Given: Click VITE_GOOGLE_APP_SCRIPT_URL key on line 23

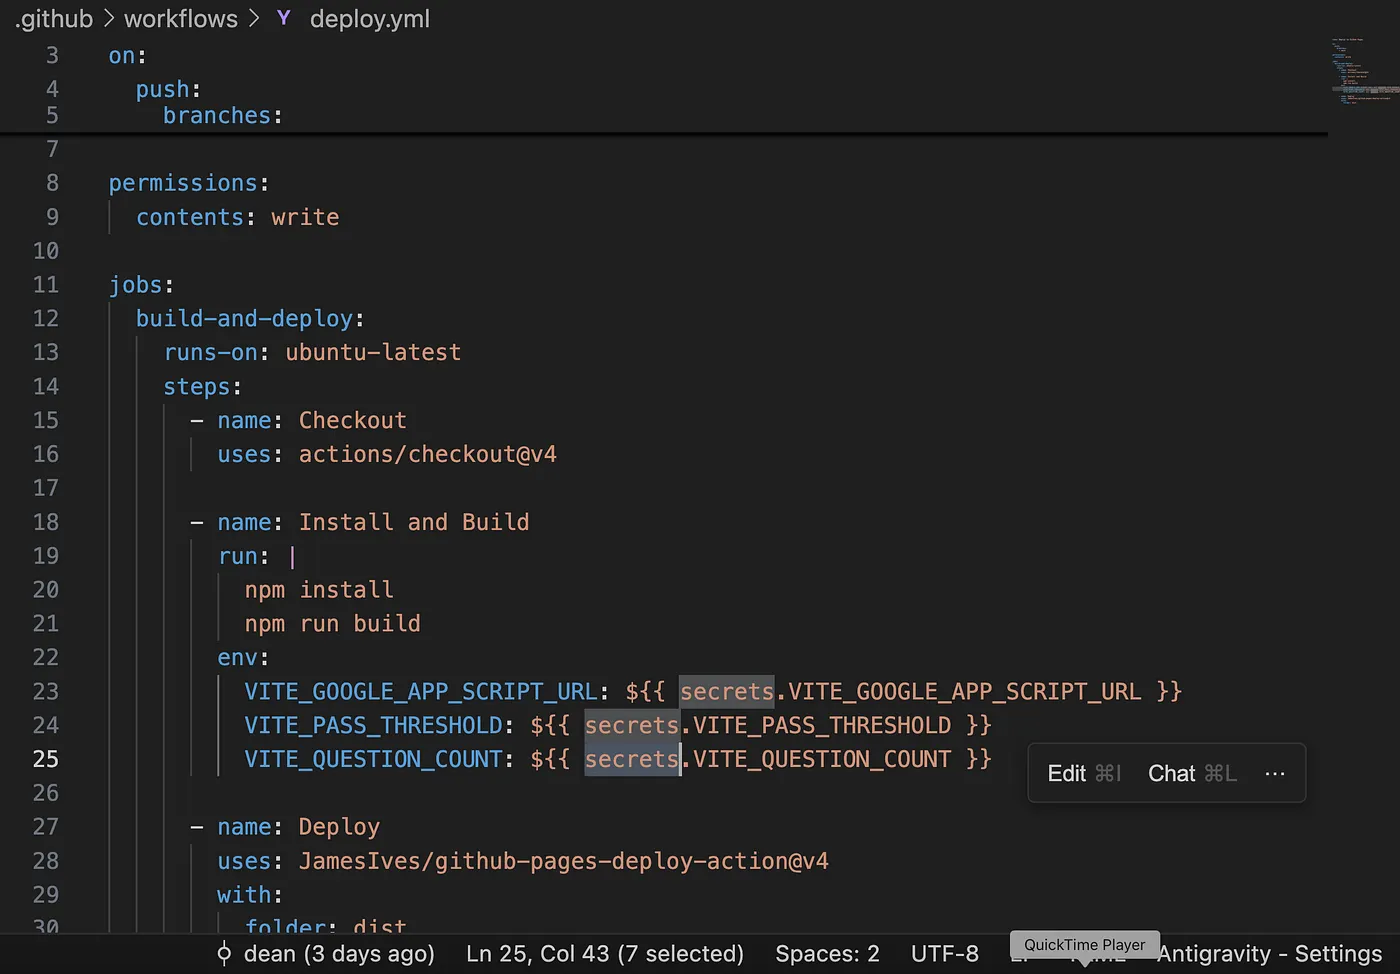Looking at the screenshot, I should [x=421, y=692].
